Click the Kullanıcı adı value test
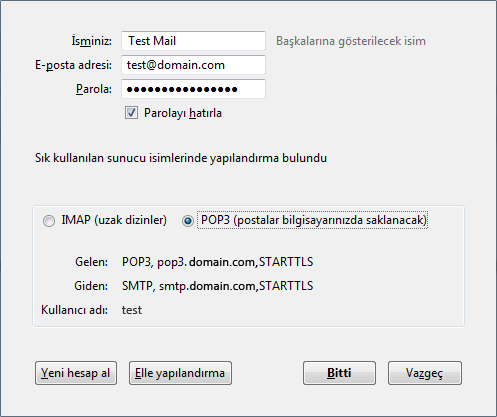Image resolution: width=497 pixels, height=417 pixels. [x=132, y=310]
